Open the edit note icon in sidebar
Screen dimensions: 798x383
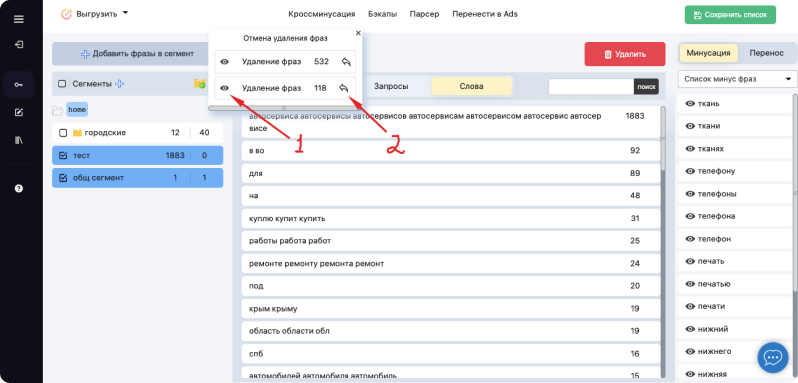(19, 113)
